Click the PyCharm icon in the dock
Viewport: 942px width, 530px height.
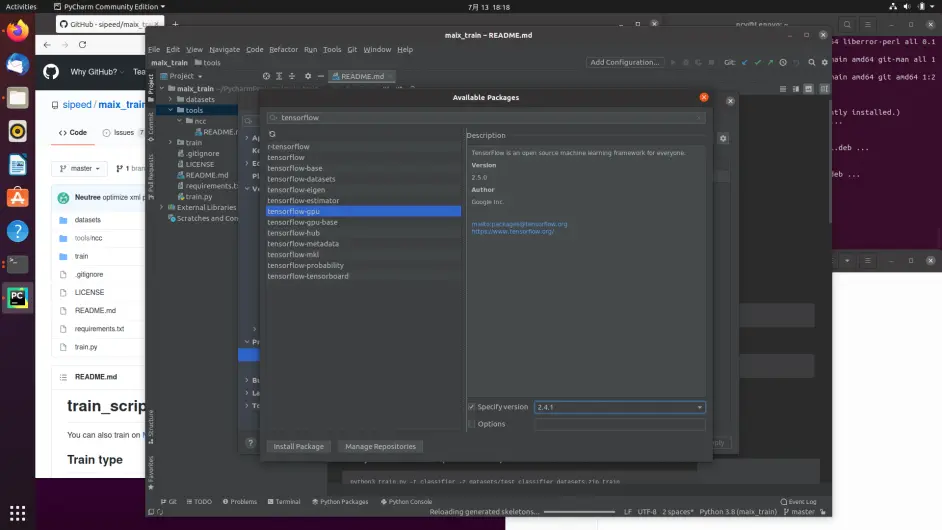(x=17, y=297)
